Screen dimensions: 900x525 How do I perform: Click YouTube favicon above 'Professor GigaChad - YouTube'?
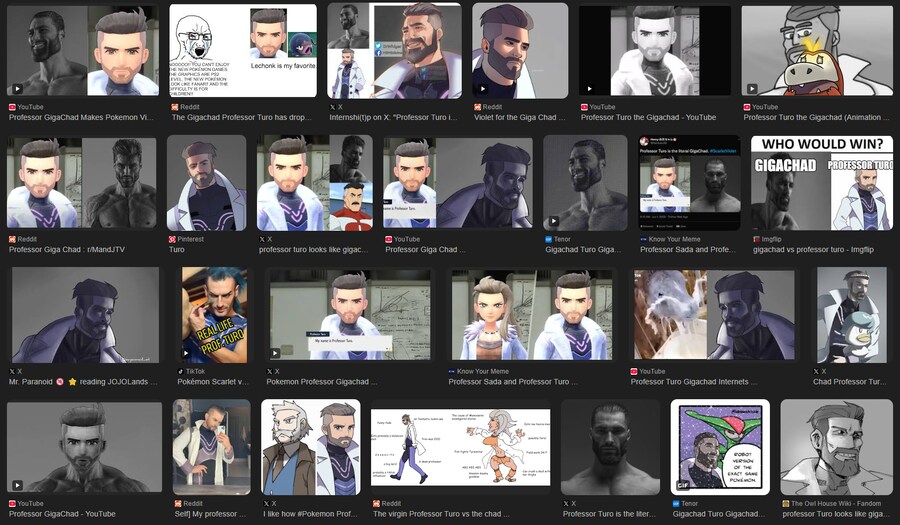[12, 503]
